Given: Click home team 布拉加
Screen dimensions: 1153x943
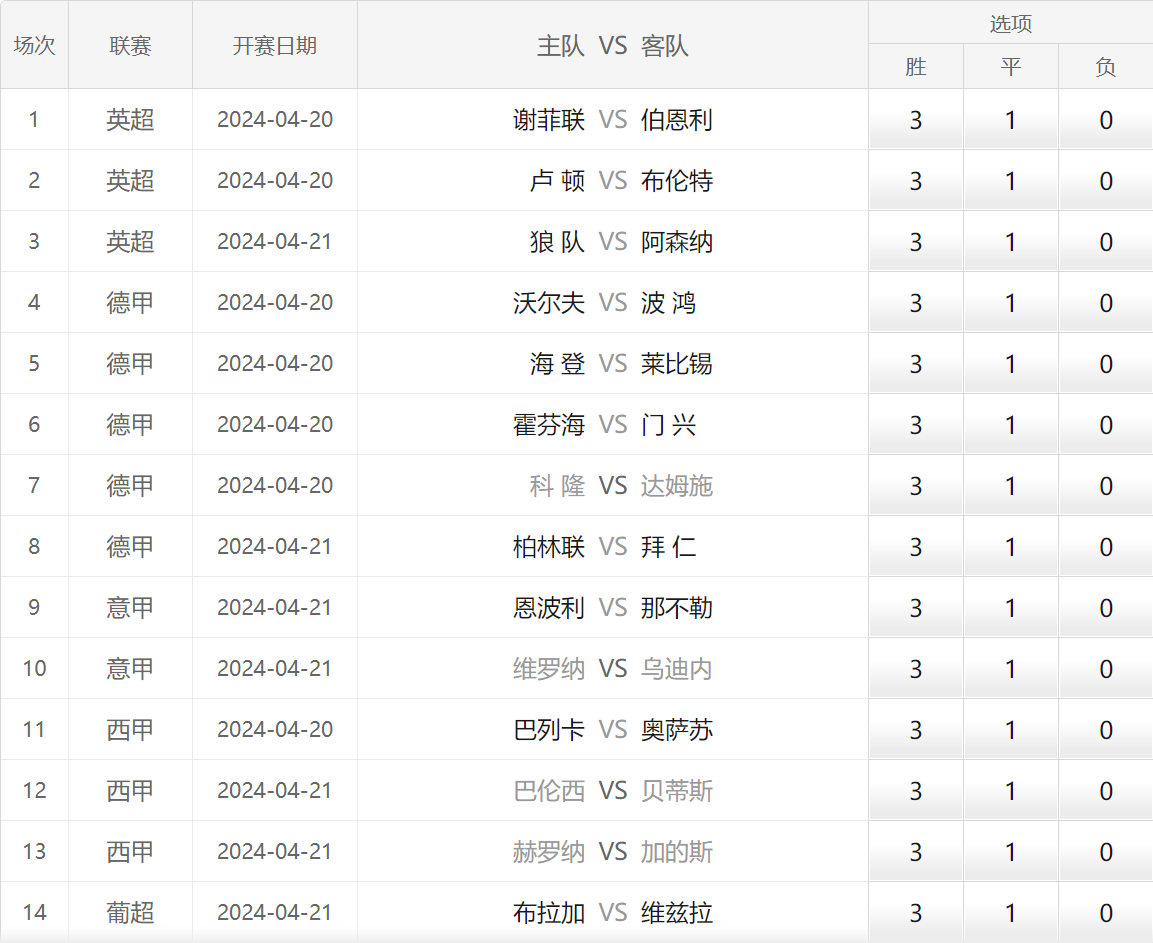Looking at the screenshot, I should [549, 913].
